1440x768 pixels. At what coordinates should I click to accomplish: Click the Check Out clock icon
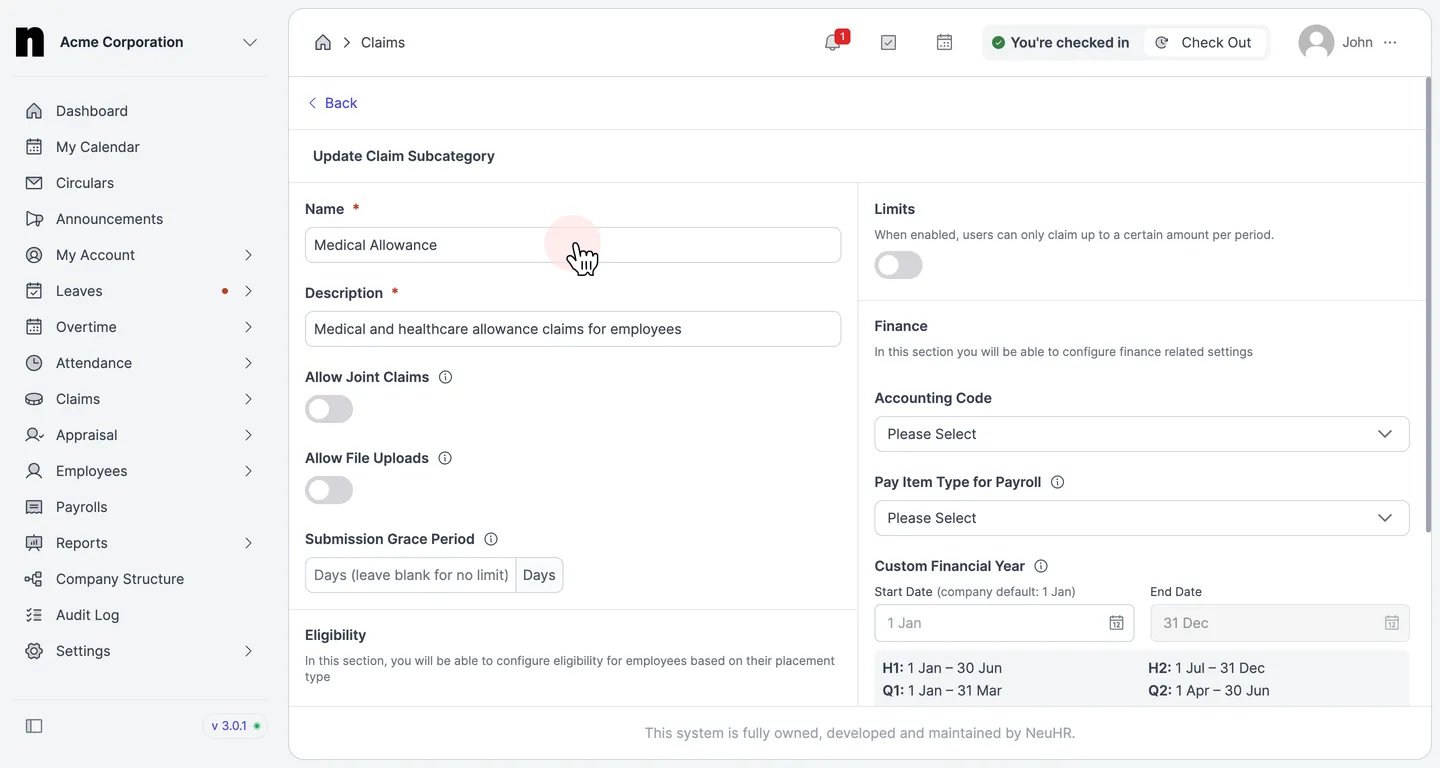pos(1162,42)
